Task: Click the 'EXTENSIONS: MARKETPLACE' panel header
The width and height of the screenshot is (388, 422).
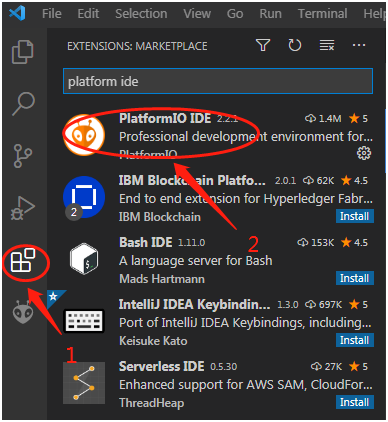Action: point(137,46)
